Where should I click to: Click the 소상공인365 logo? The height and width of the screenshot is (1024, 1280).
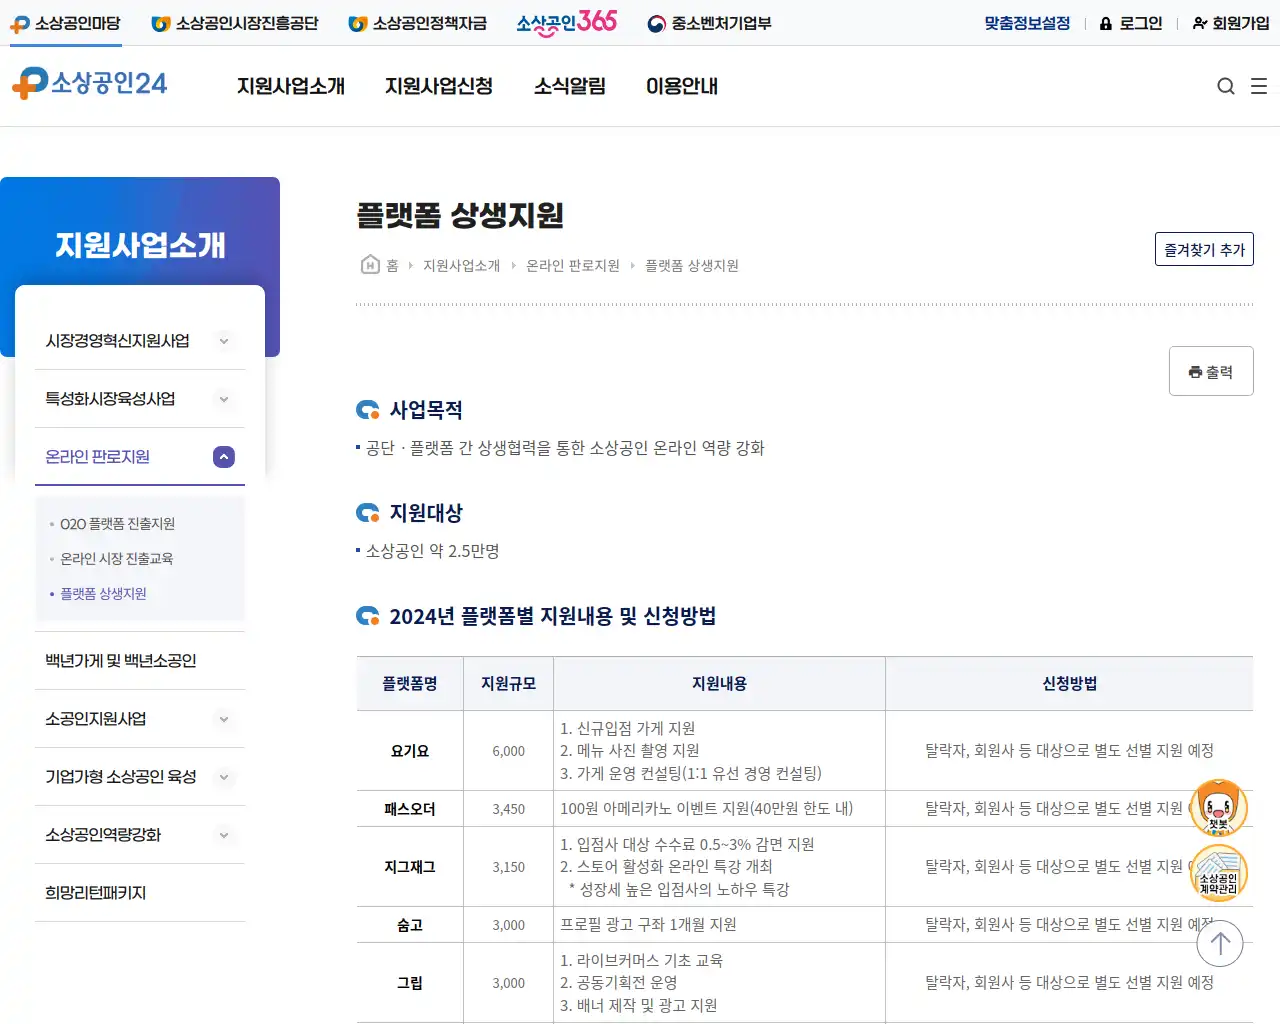[x=566, y=22]
